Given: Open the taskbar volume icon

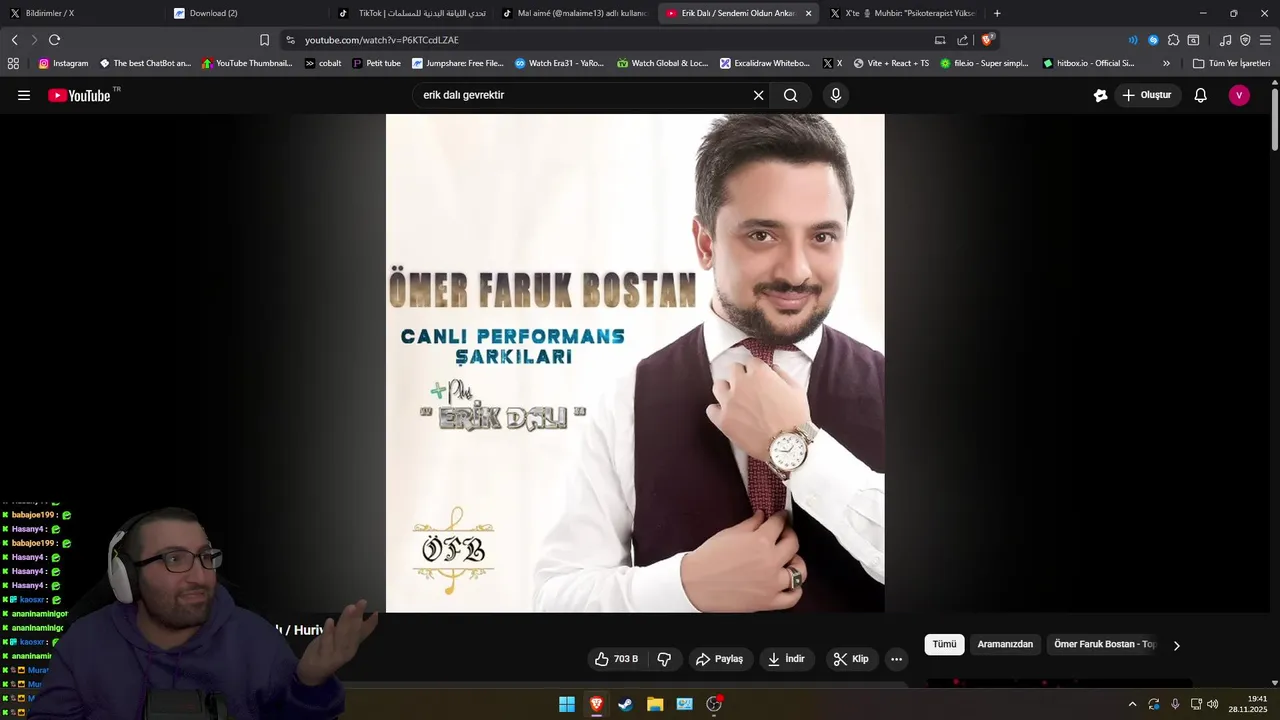Looking at the screenshot, I should tap(1212, 704).
